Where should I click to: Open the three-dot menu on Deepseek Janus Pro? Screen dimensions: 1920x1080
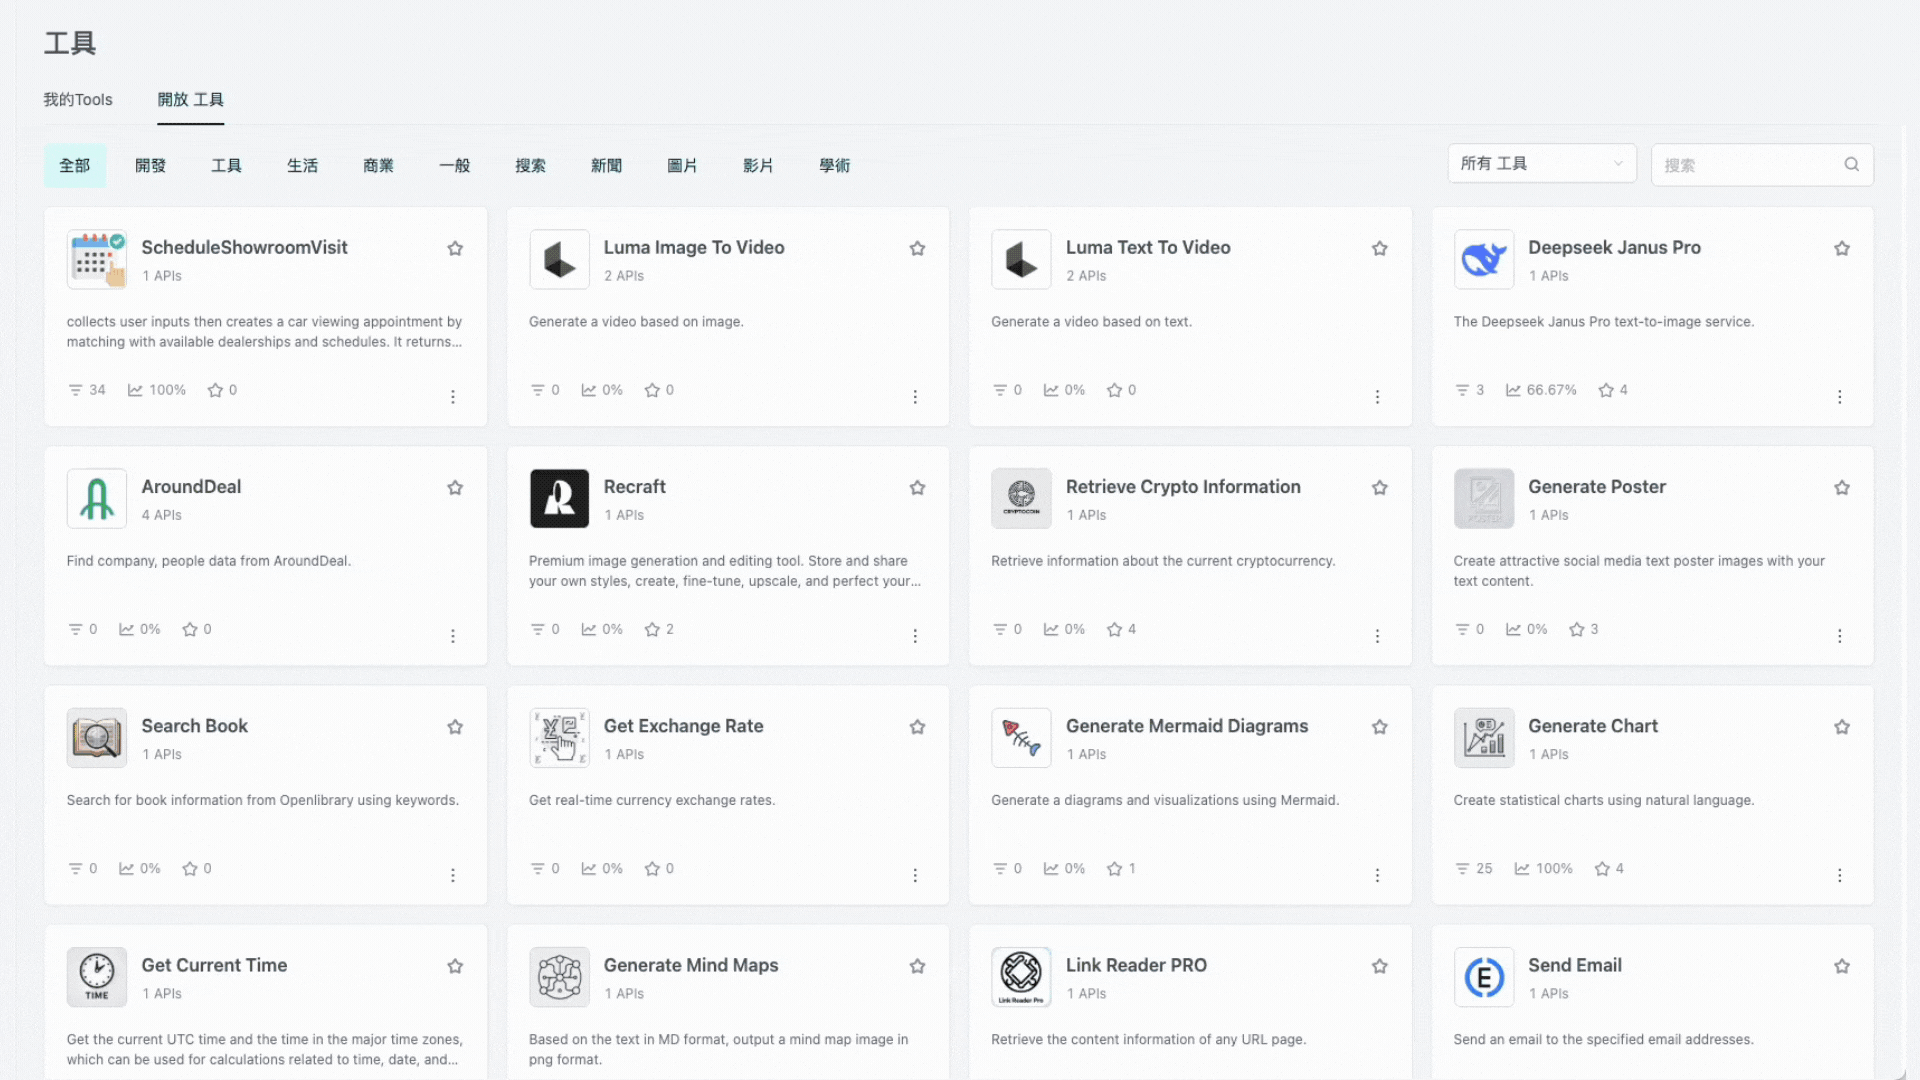point(1839,397)
